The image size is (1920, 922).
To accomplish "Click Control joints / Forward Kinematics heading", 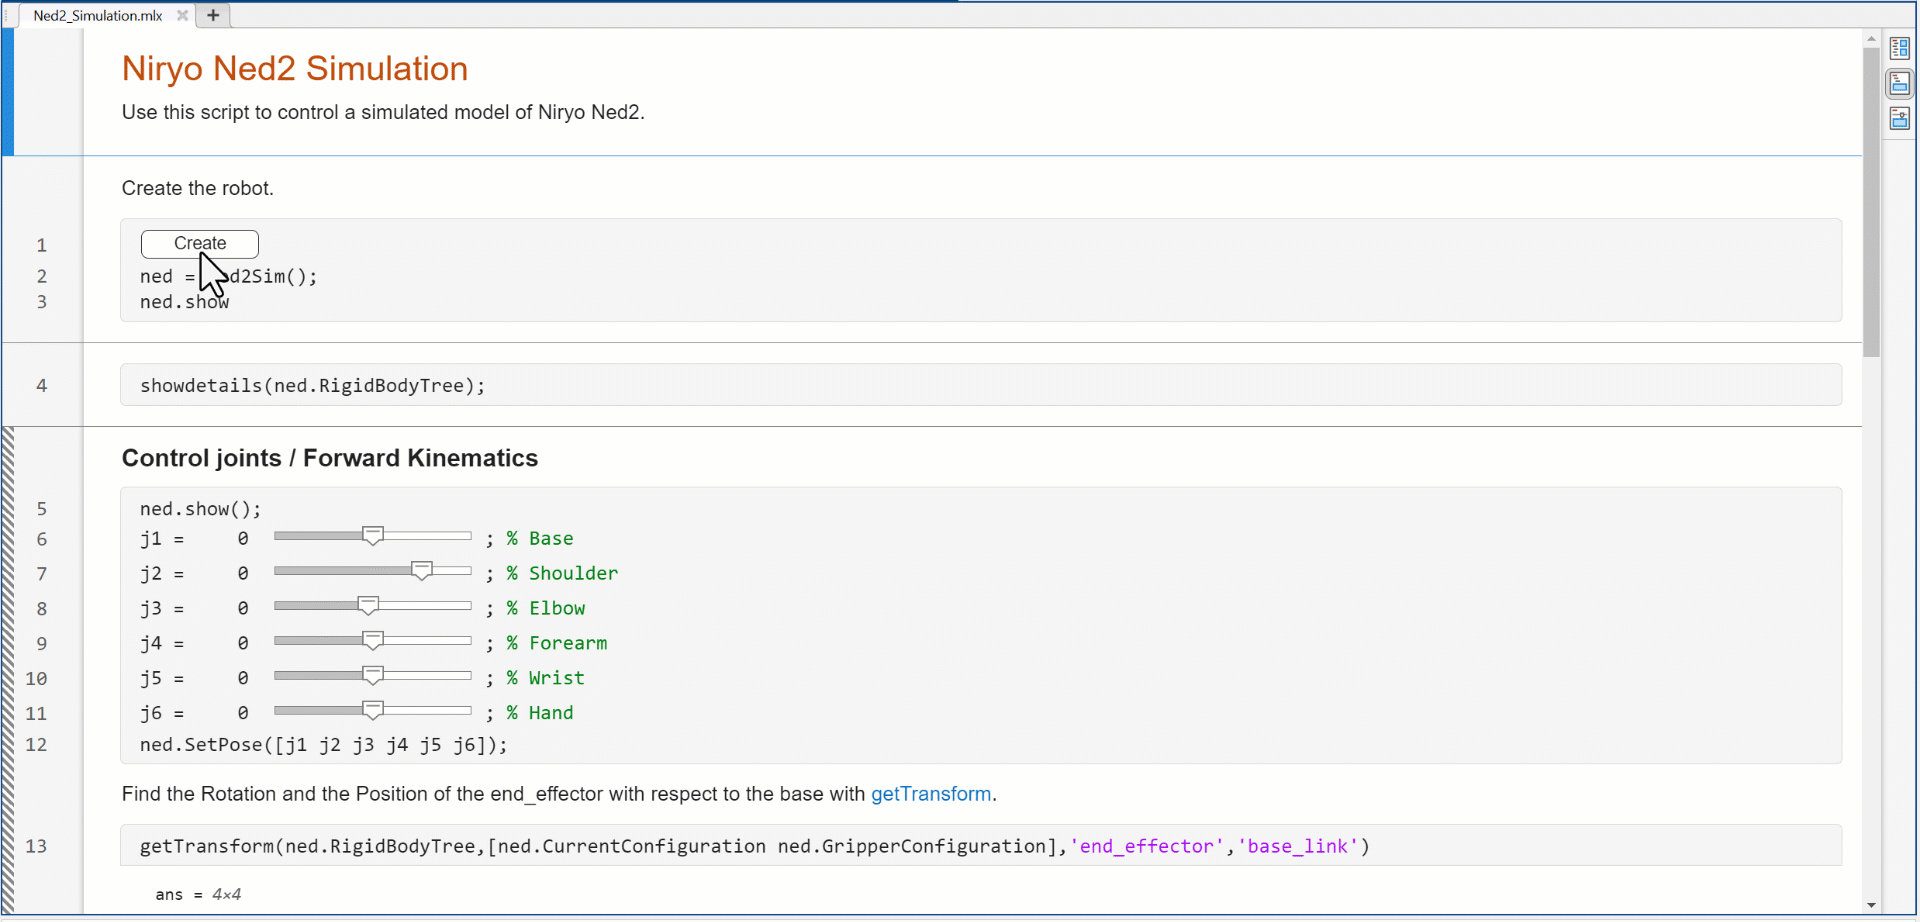I will pyautogui.click(x=330, y=458).
